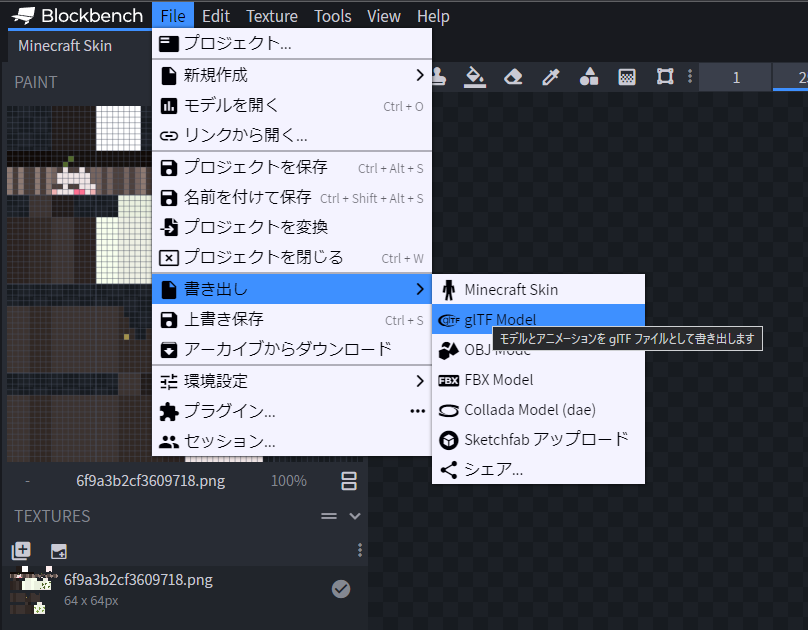Open the Edit menu
808x630 pixels.
[x=215, y=16]
